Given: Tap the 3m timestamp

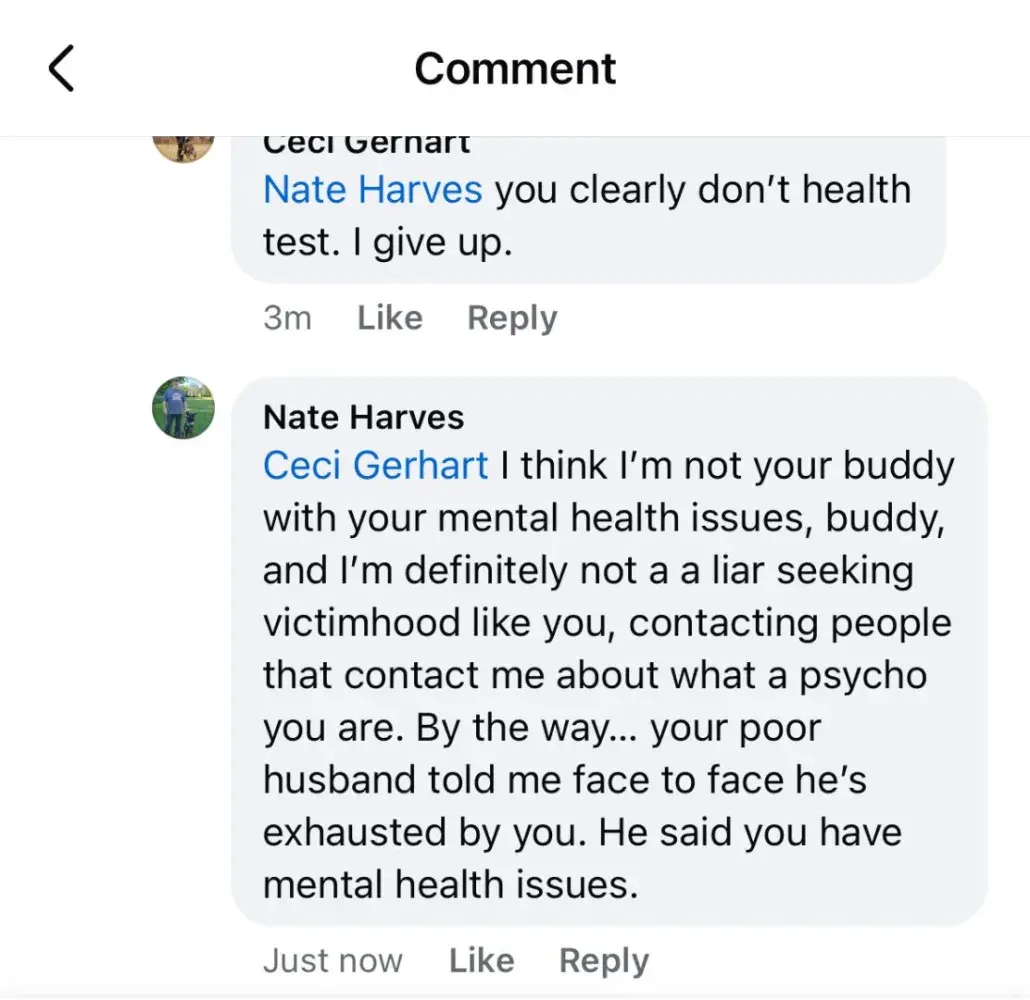Looking at the screenshot, I should click(287, 318).
